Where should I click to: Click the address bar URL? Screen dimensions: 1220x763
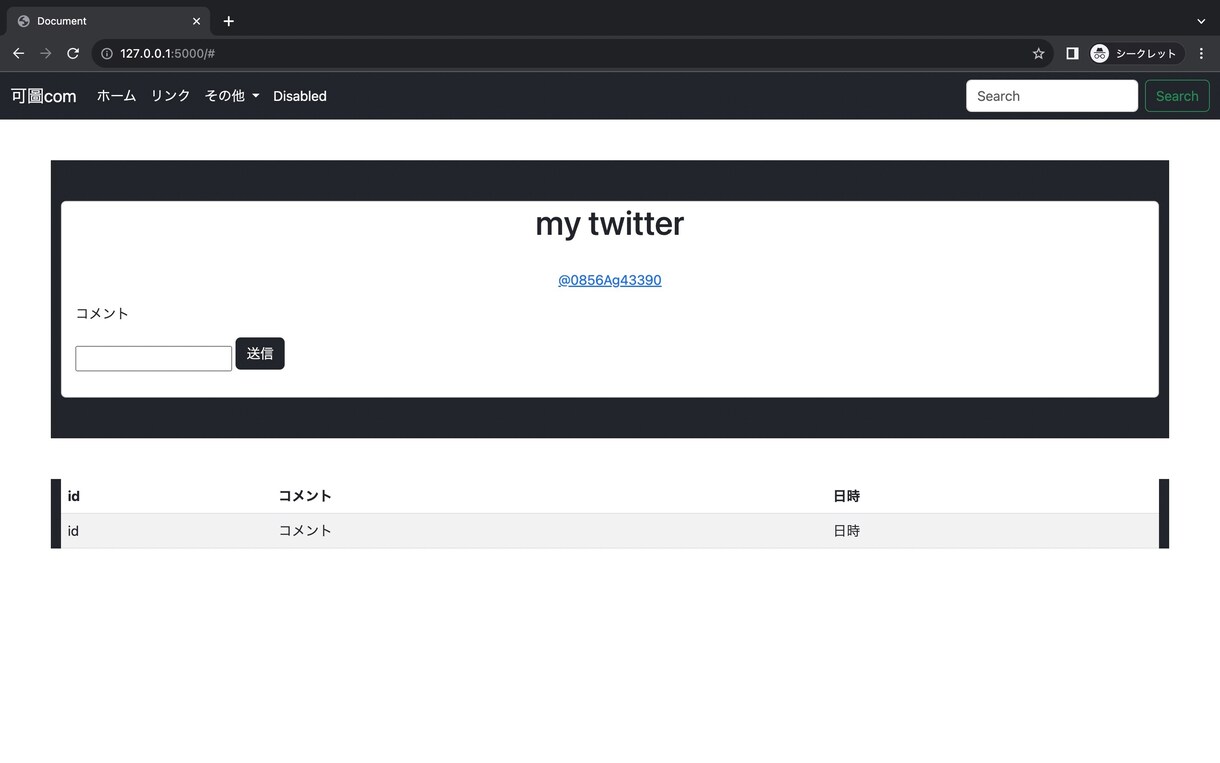pyautogui.click(x=167, y=54)
